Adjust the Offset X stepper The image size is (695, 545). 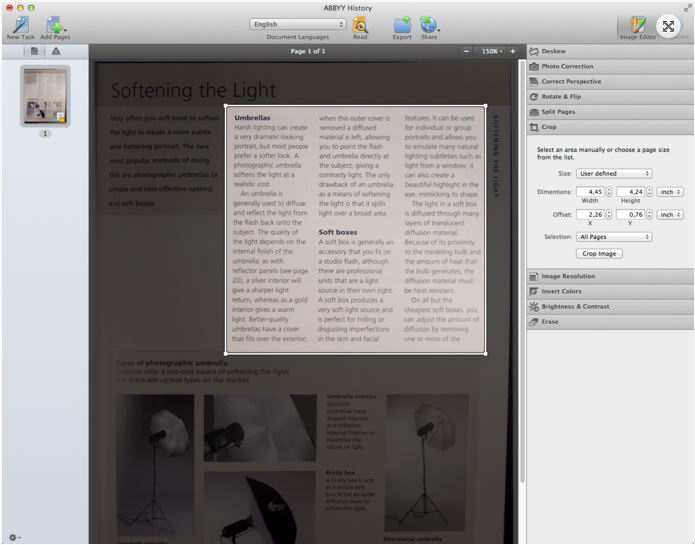(609, 214)
